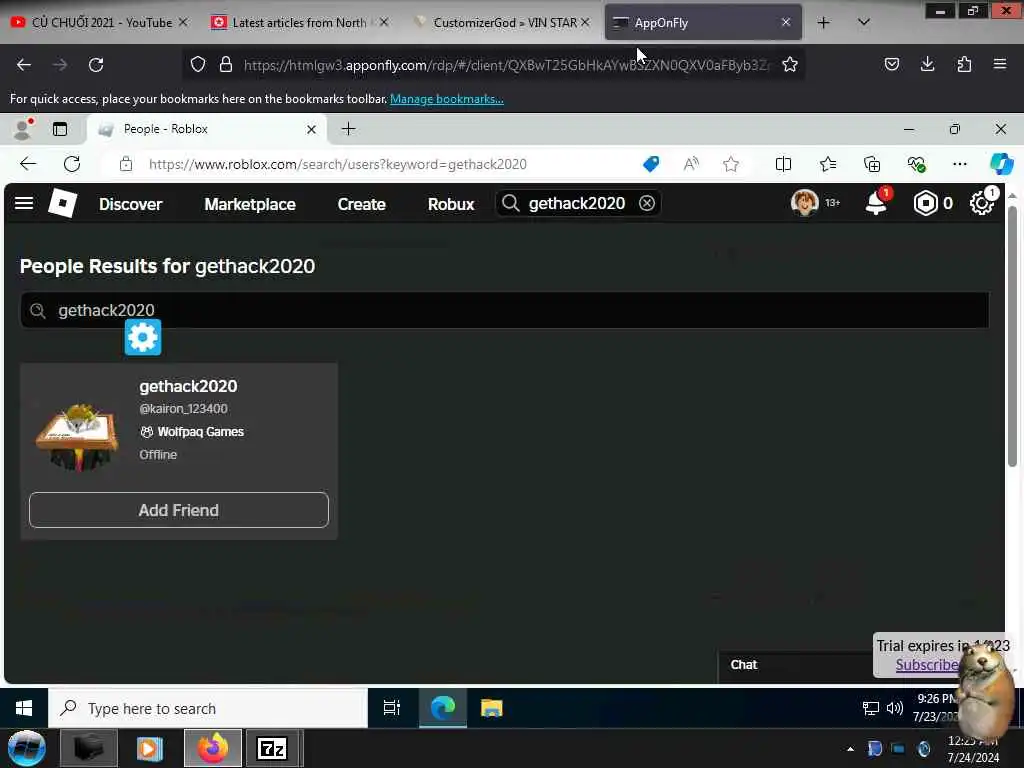This screenshot has width=1024, height=768.
Task: Select the AppOnFly Firefox tab
Action: (703, 22)
